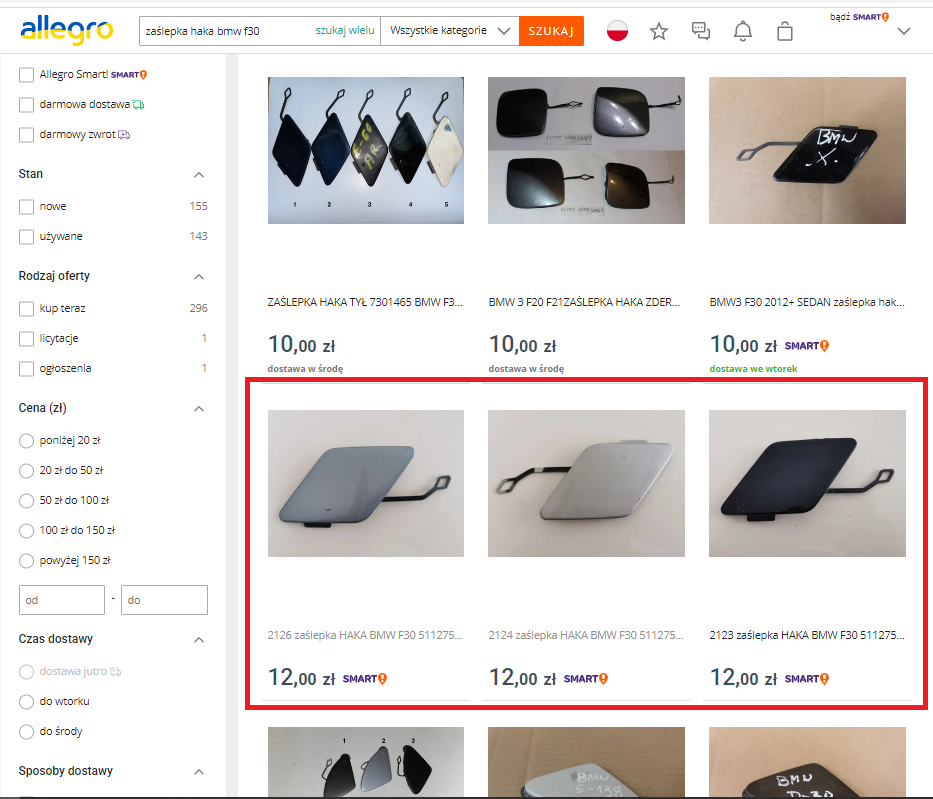Open bottom photo of three numbered covers

[366, 763]
